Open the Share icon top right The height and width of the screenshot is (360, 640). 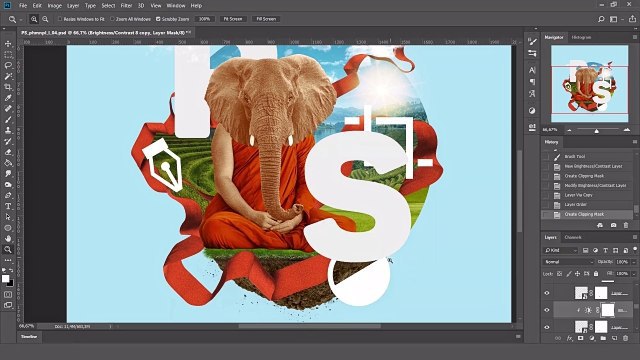coord(632,19)
